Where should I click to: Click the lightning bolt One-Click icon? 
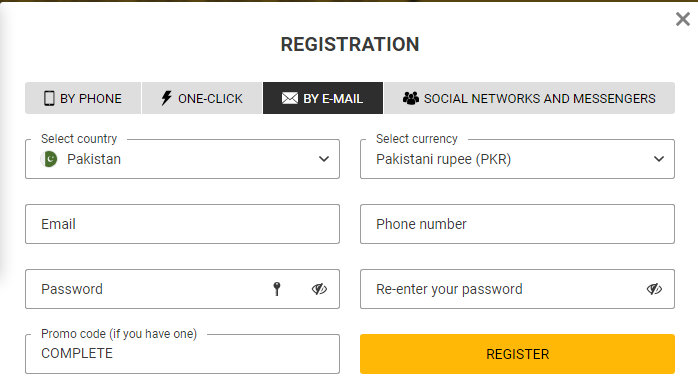click(x=166, y=98)
